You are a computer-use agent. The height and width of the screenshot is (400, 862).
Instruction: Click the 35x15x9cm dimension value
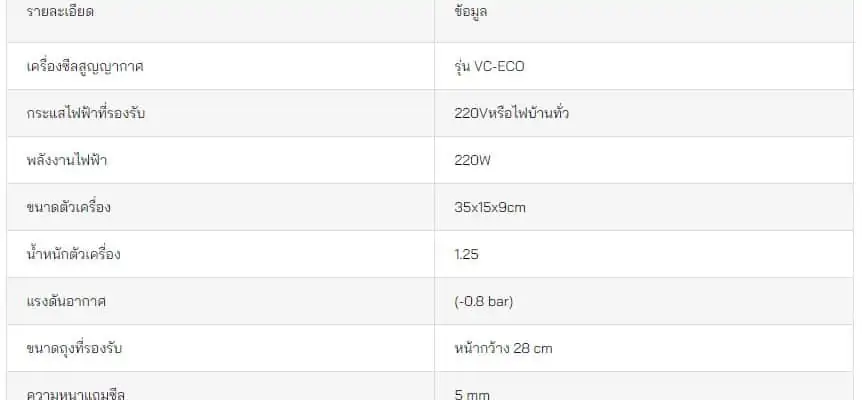click(490, 207)
